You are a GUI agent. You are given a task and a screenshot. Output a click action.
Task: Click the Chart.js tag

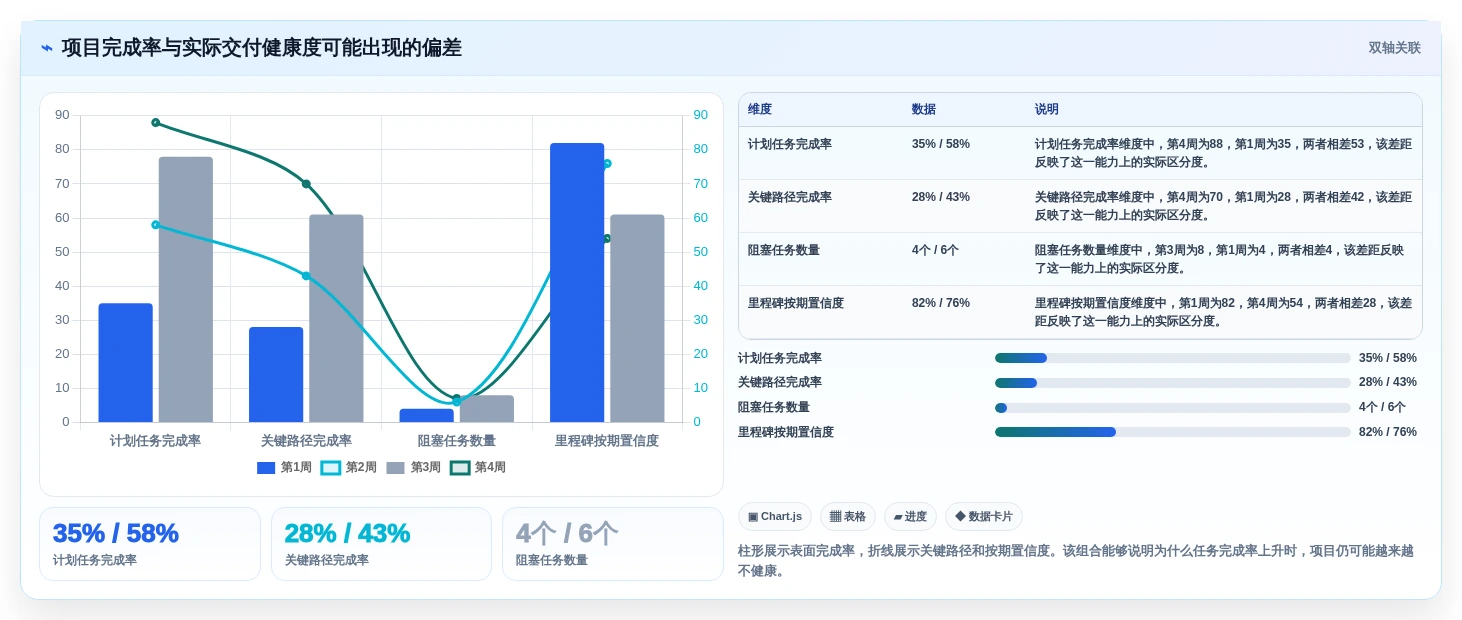(775, 516)
